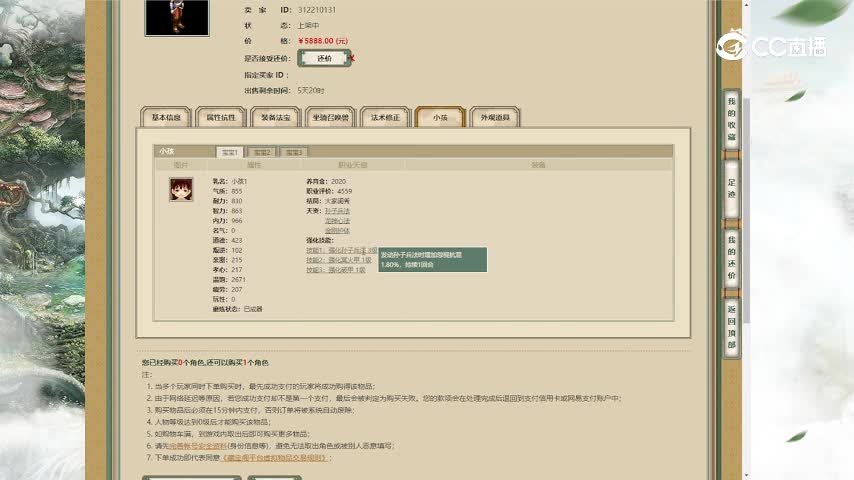Click the price ¥5888.00 text
Viewport: 854px width, 480px height.
(323, 41)
